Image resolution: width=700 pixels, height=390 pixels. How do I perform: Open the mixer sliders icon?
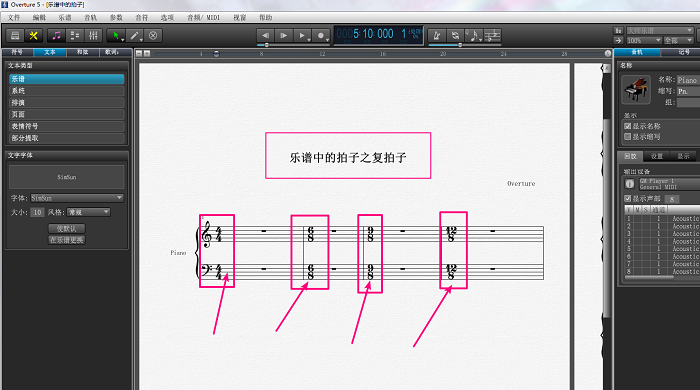93,36
